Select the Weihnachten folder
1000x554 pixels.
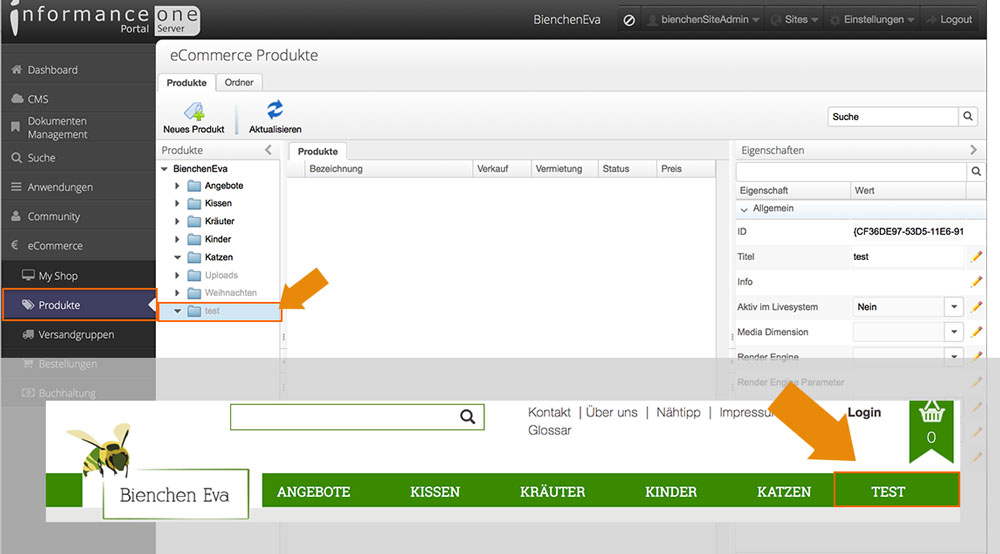[231, 293]
